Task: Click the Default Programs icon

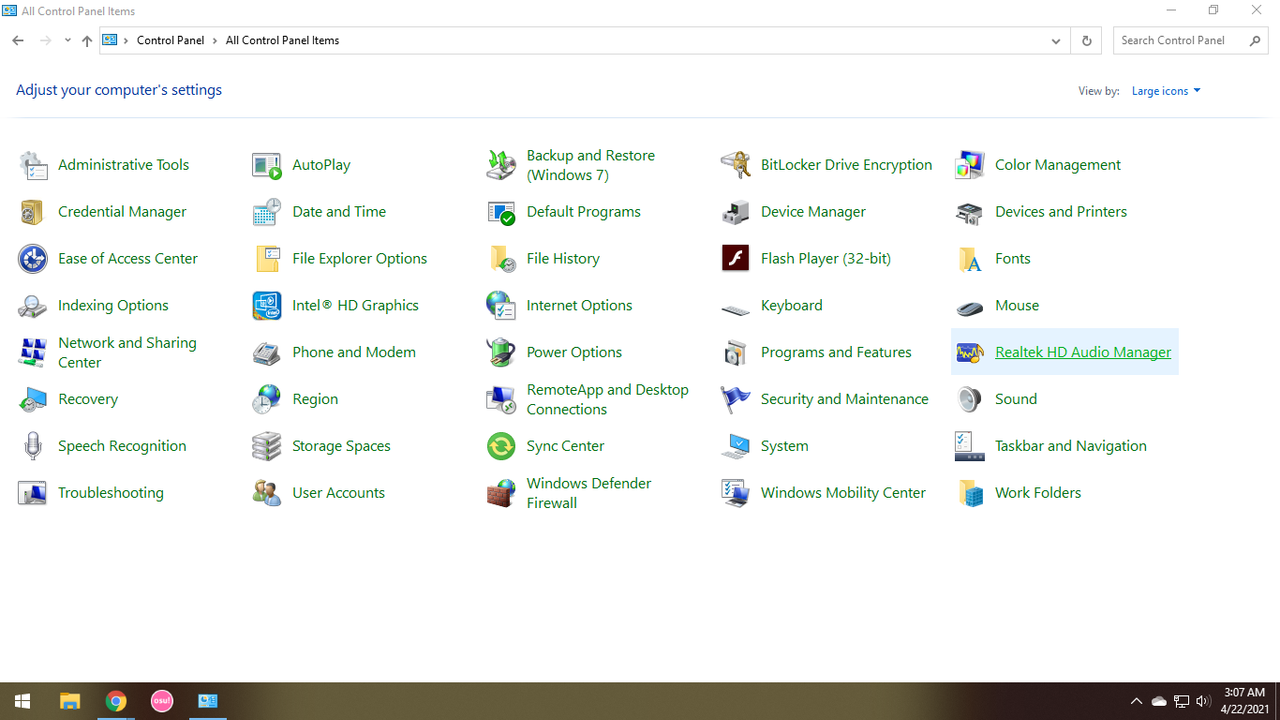Action: [501, 212]
